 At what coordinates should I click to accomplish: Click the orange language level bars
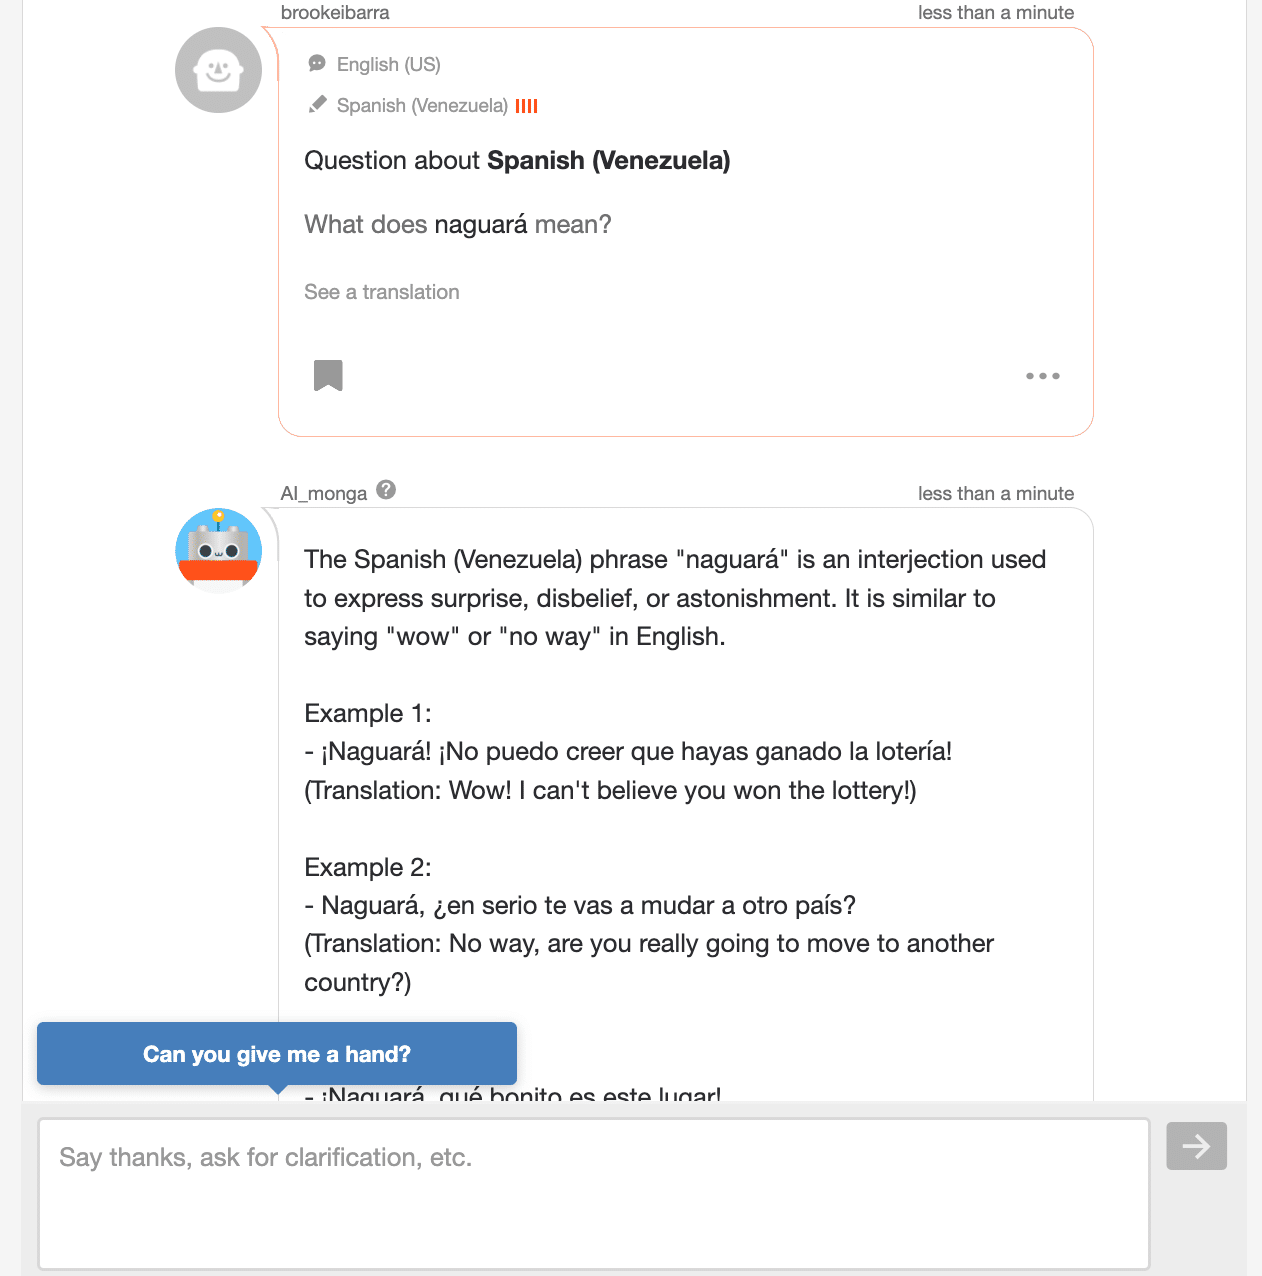coord(527,106)
